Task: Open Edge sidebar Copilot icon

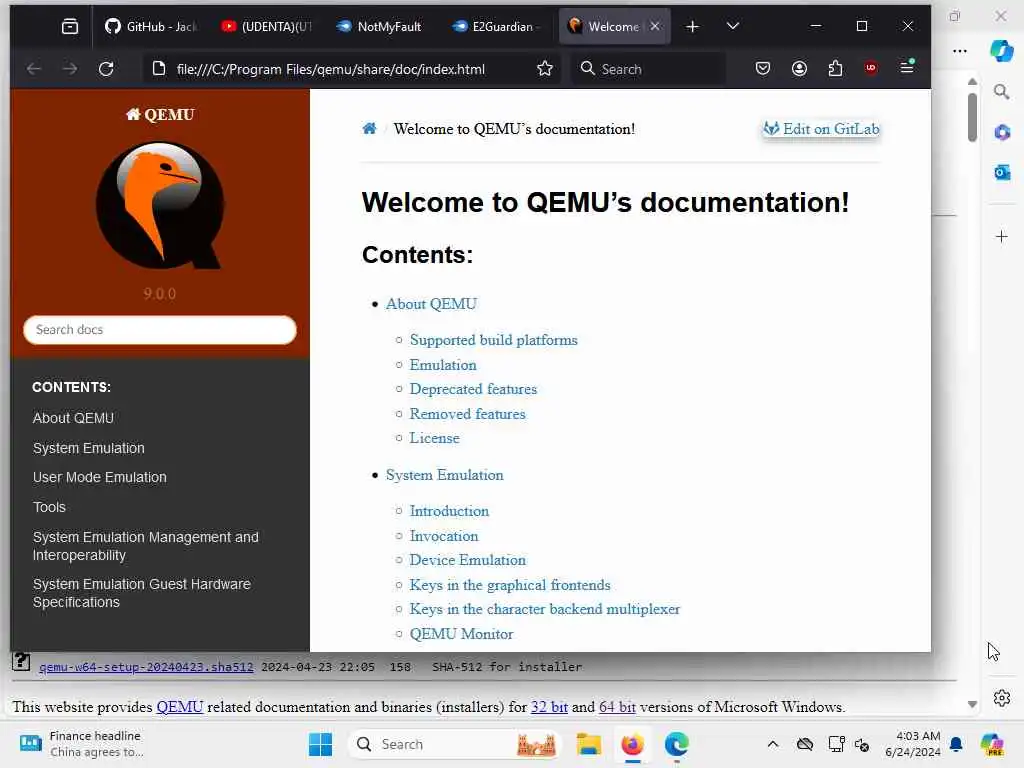Action: (1001, 50)
